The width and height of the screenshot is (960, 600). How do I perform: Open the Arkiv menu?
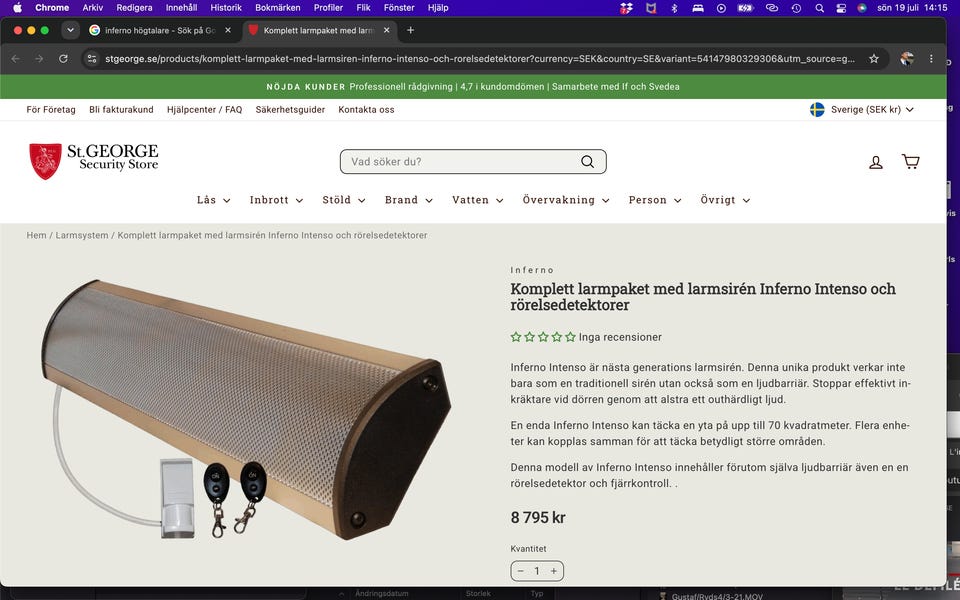pyautogui.click(x=92, y=8)
